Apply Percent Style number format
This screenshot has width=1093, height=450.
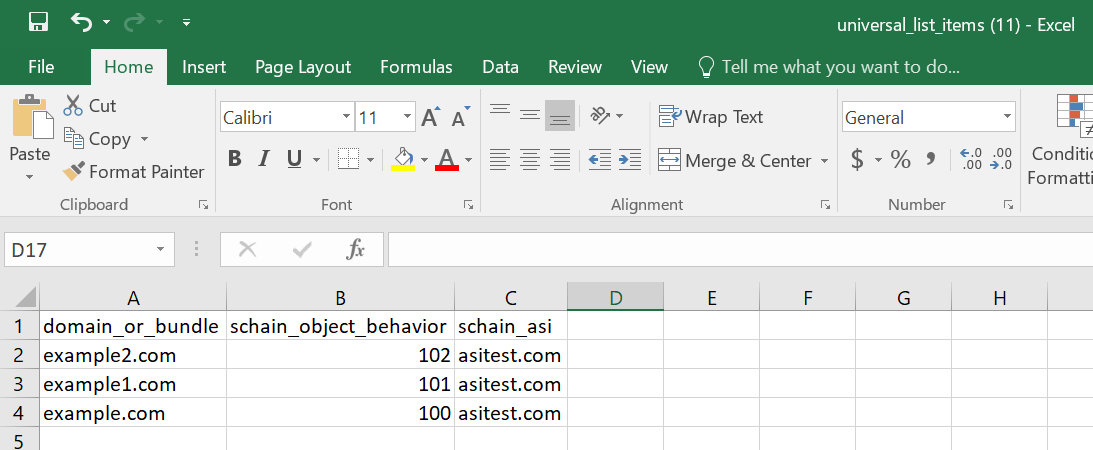[900, 159]
